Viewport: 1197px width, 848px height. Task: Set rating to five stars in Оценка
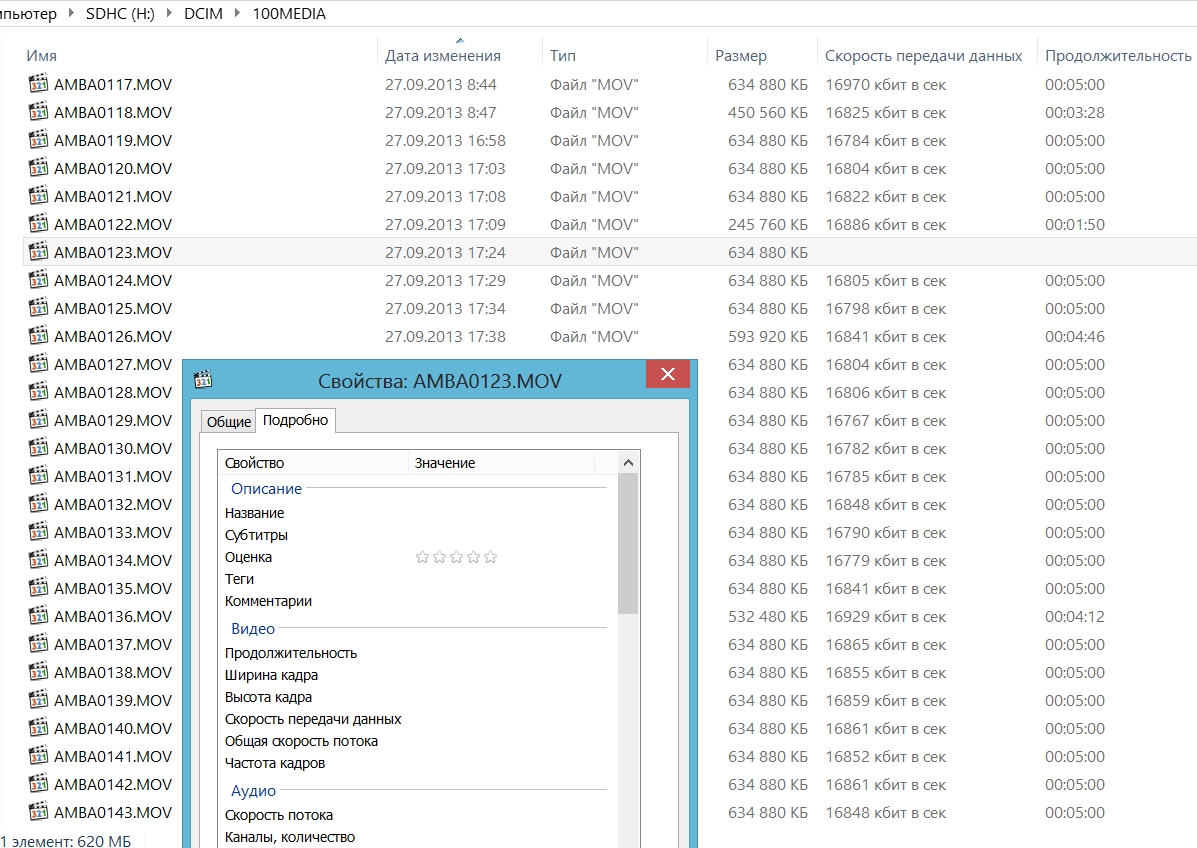490,557
